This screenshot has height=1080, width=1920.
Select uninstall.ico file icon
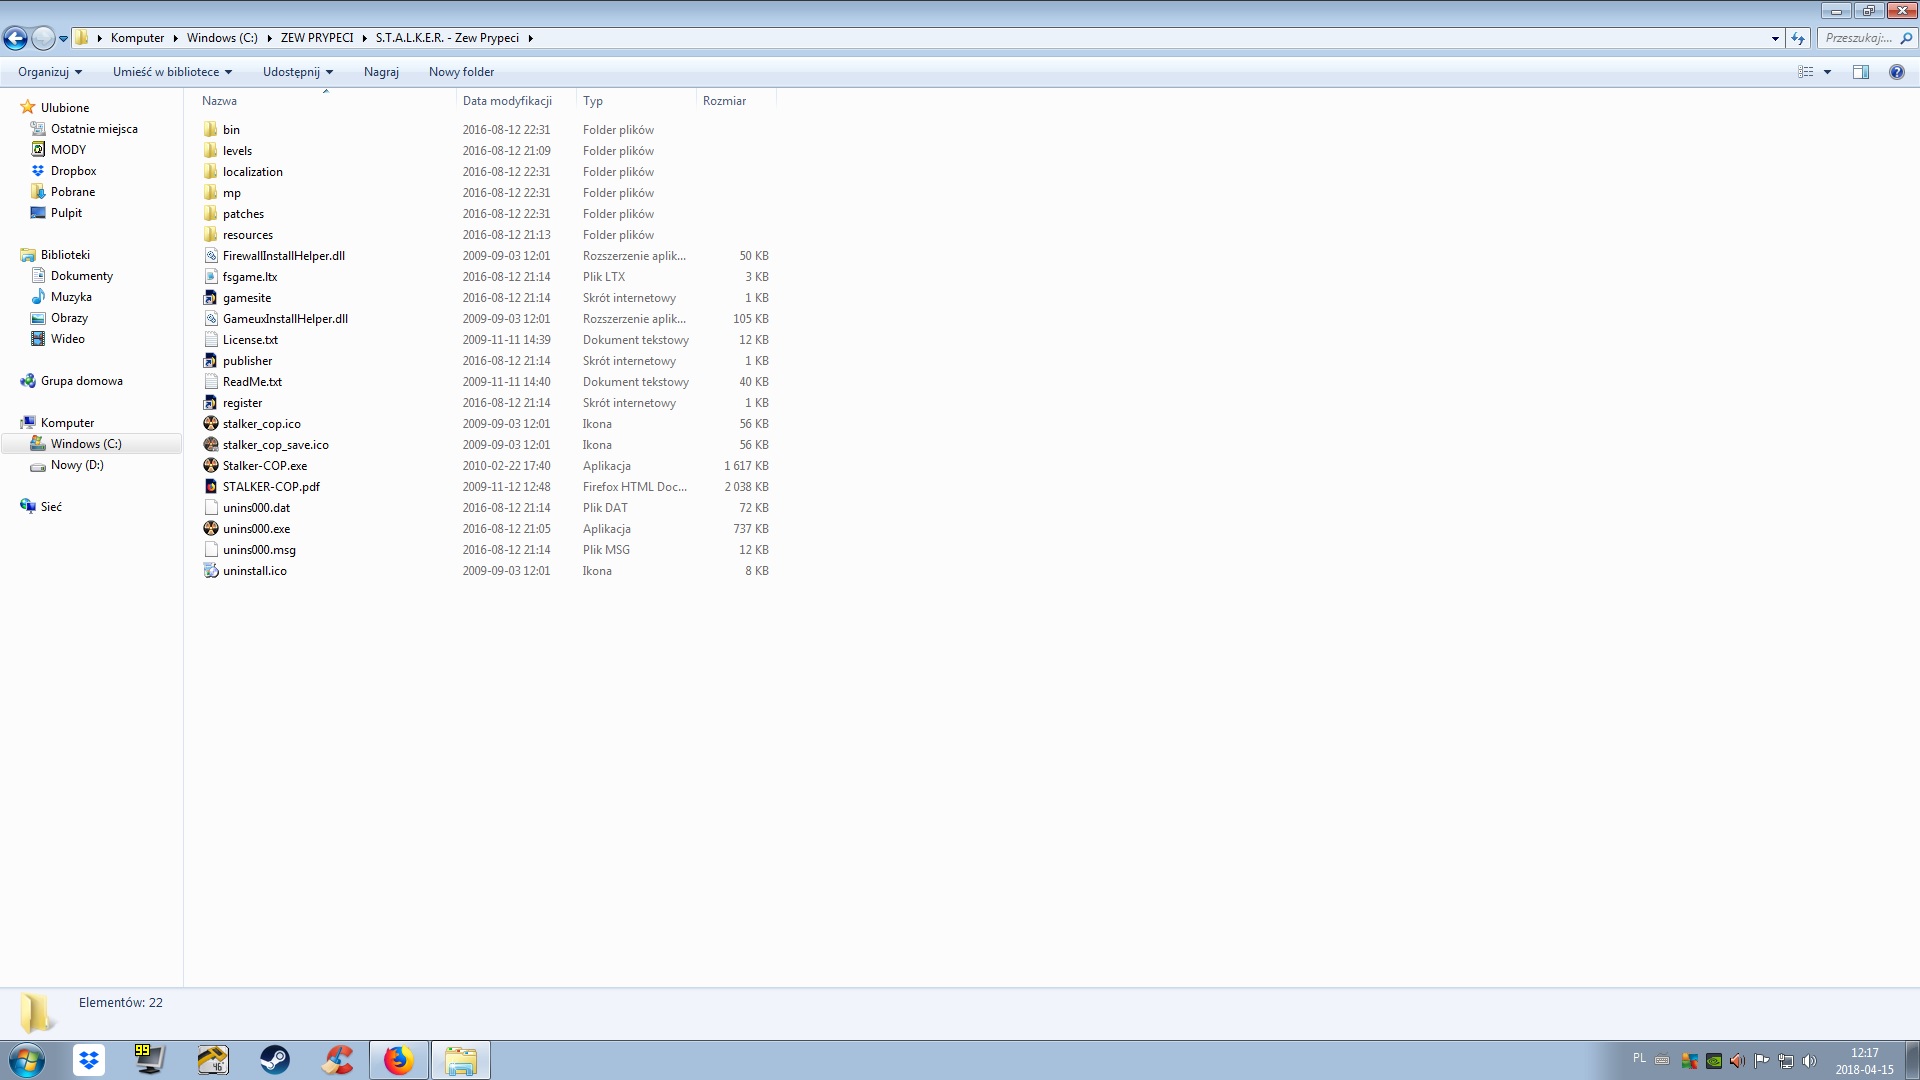[210, 571]
